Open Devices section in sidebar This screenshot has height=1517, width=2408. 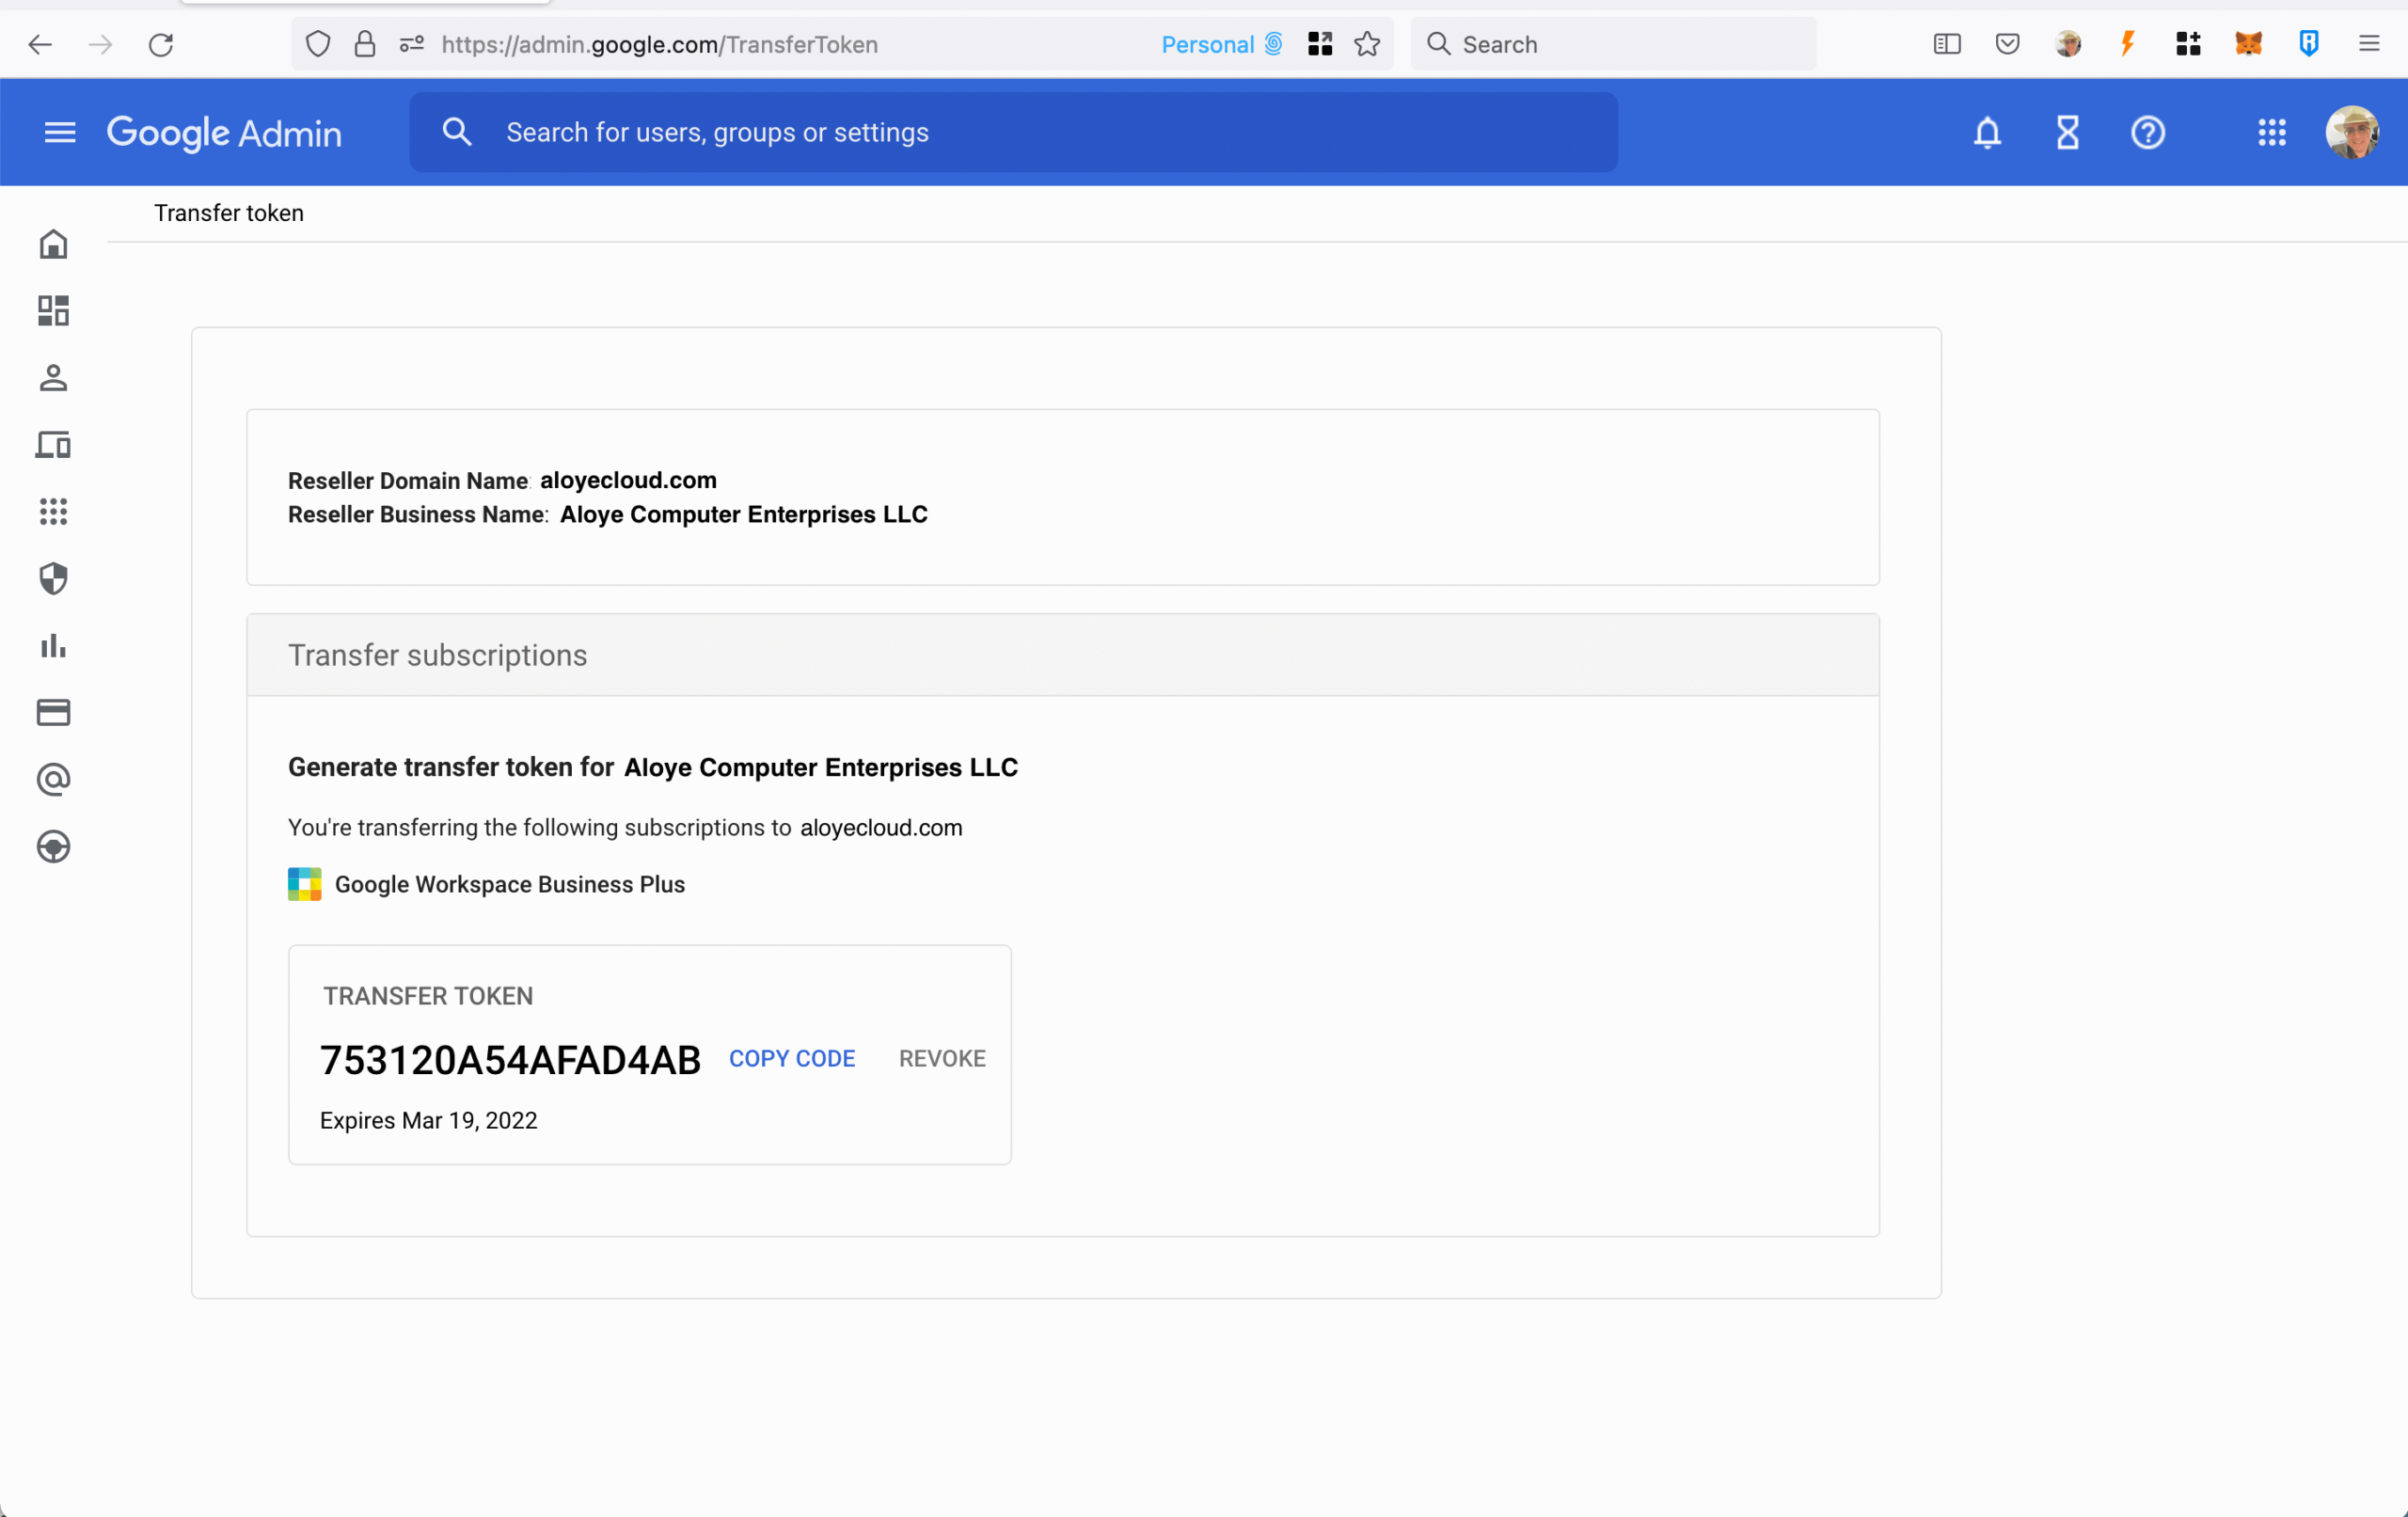coord(53,445)
